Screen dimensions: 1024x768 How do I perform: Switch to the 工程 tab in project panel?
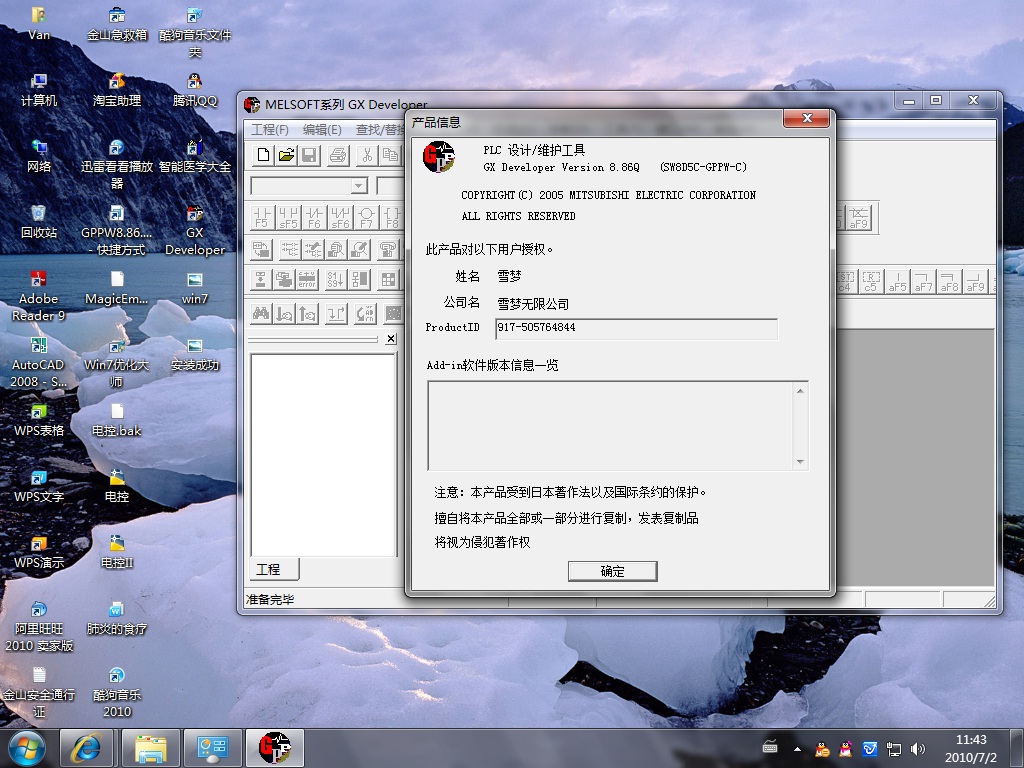(269, 569)
